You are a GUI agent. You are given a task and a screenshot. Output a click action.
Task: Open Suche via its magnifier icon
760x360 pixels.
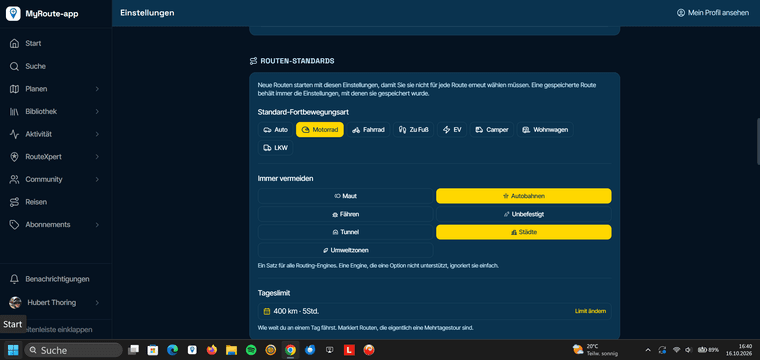15,66
